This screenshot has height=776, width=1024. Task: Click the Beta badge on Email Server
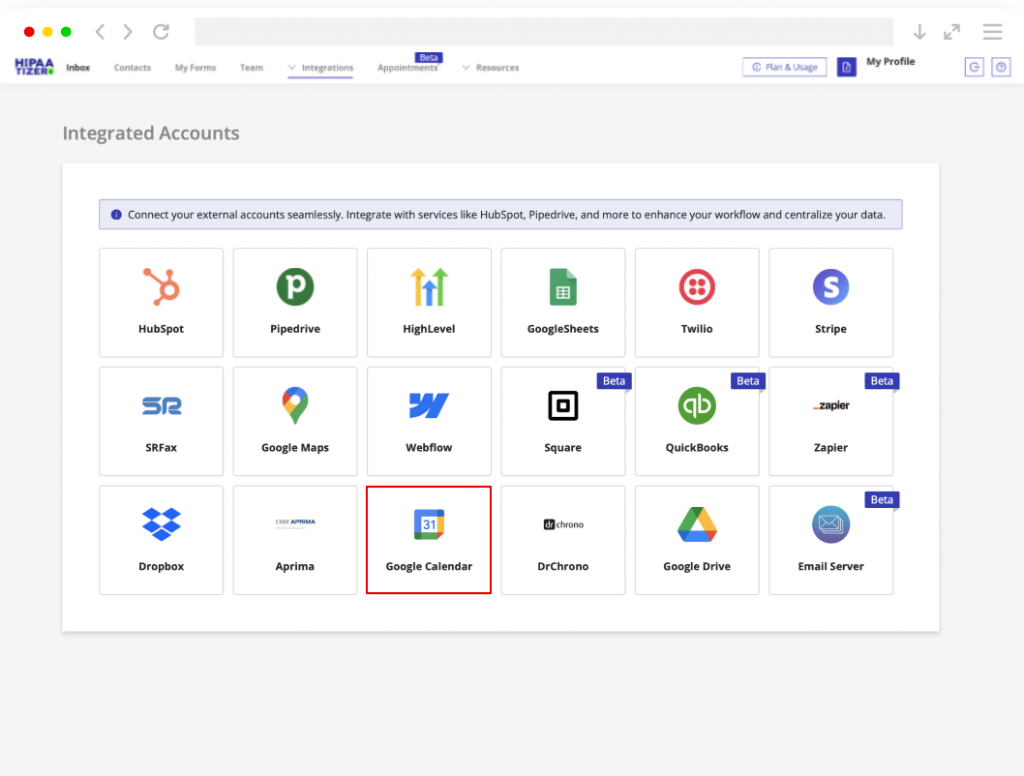click(x=882, y=500)
